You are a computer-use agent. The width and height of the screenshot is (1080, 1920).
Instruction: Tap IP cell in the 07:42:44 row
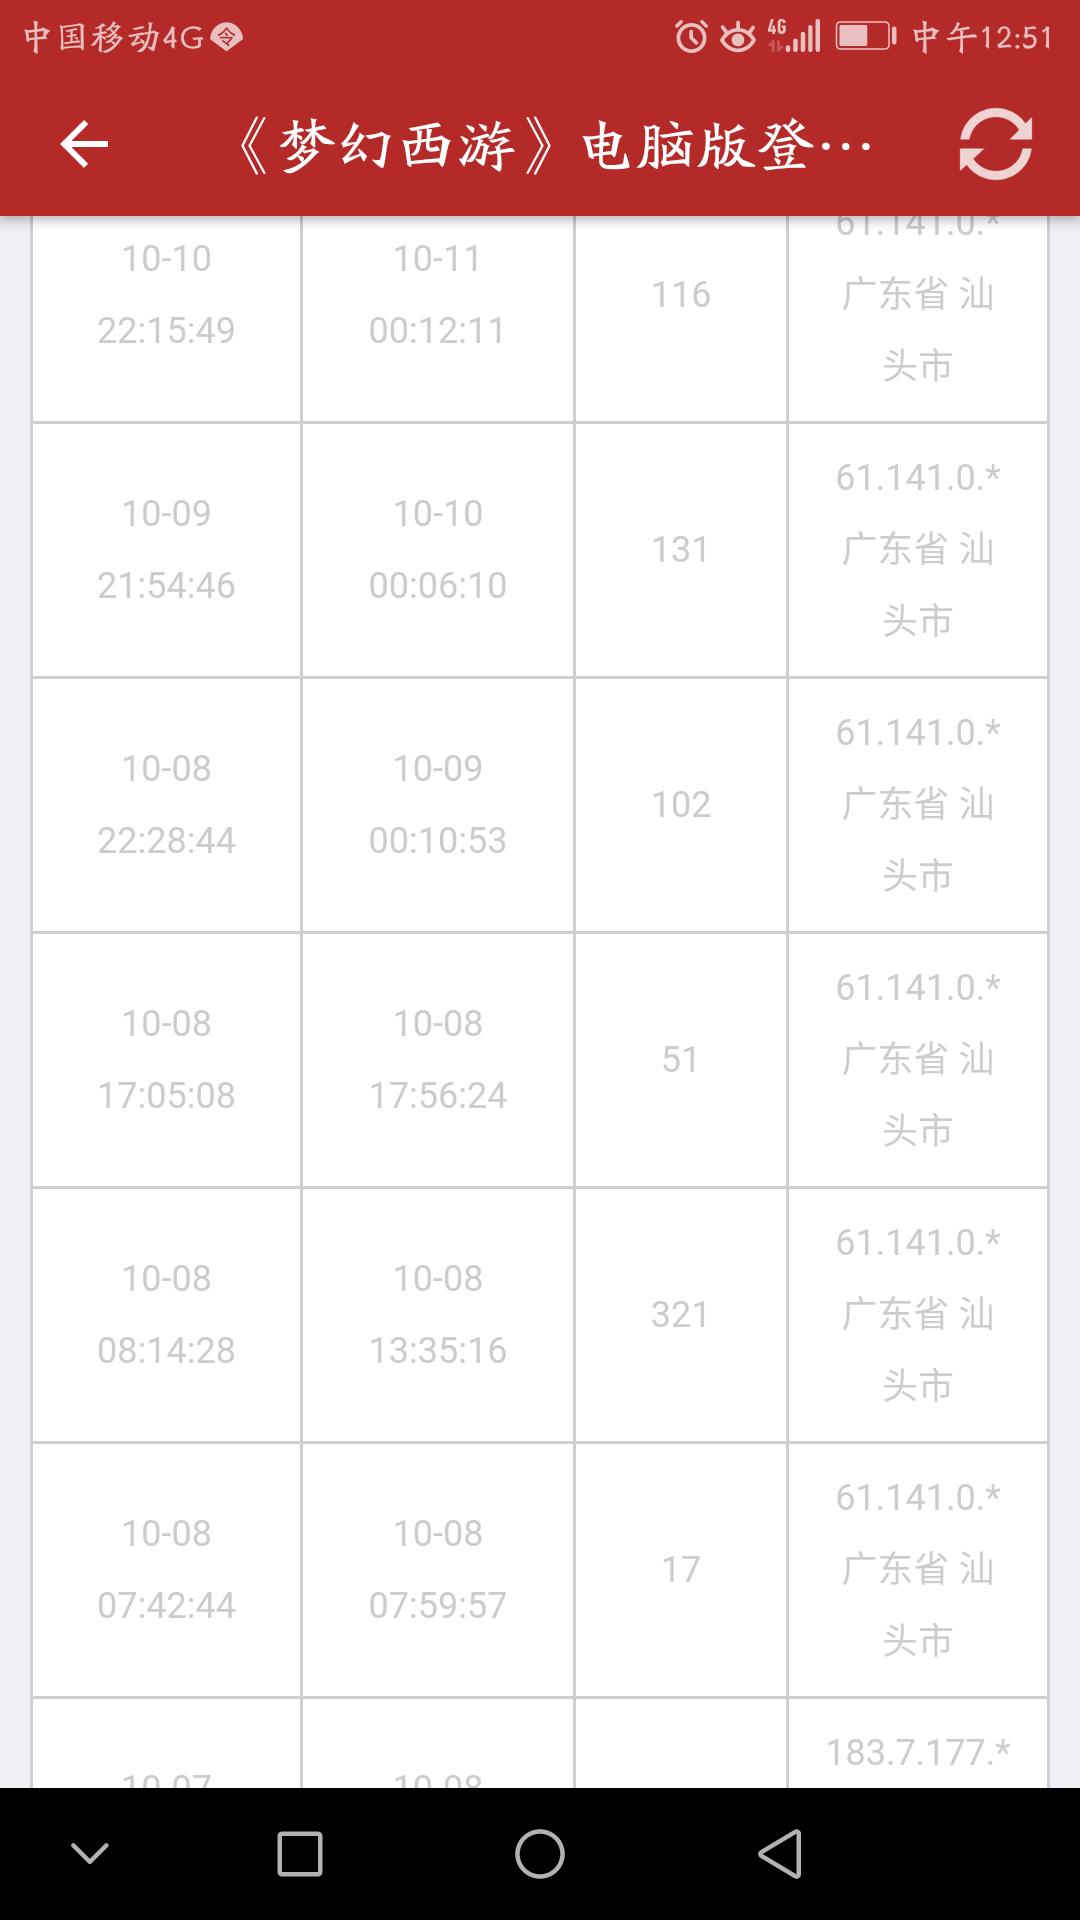(x=918, y=1570)
